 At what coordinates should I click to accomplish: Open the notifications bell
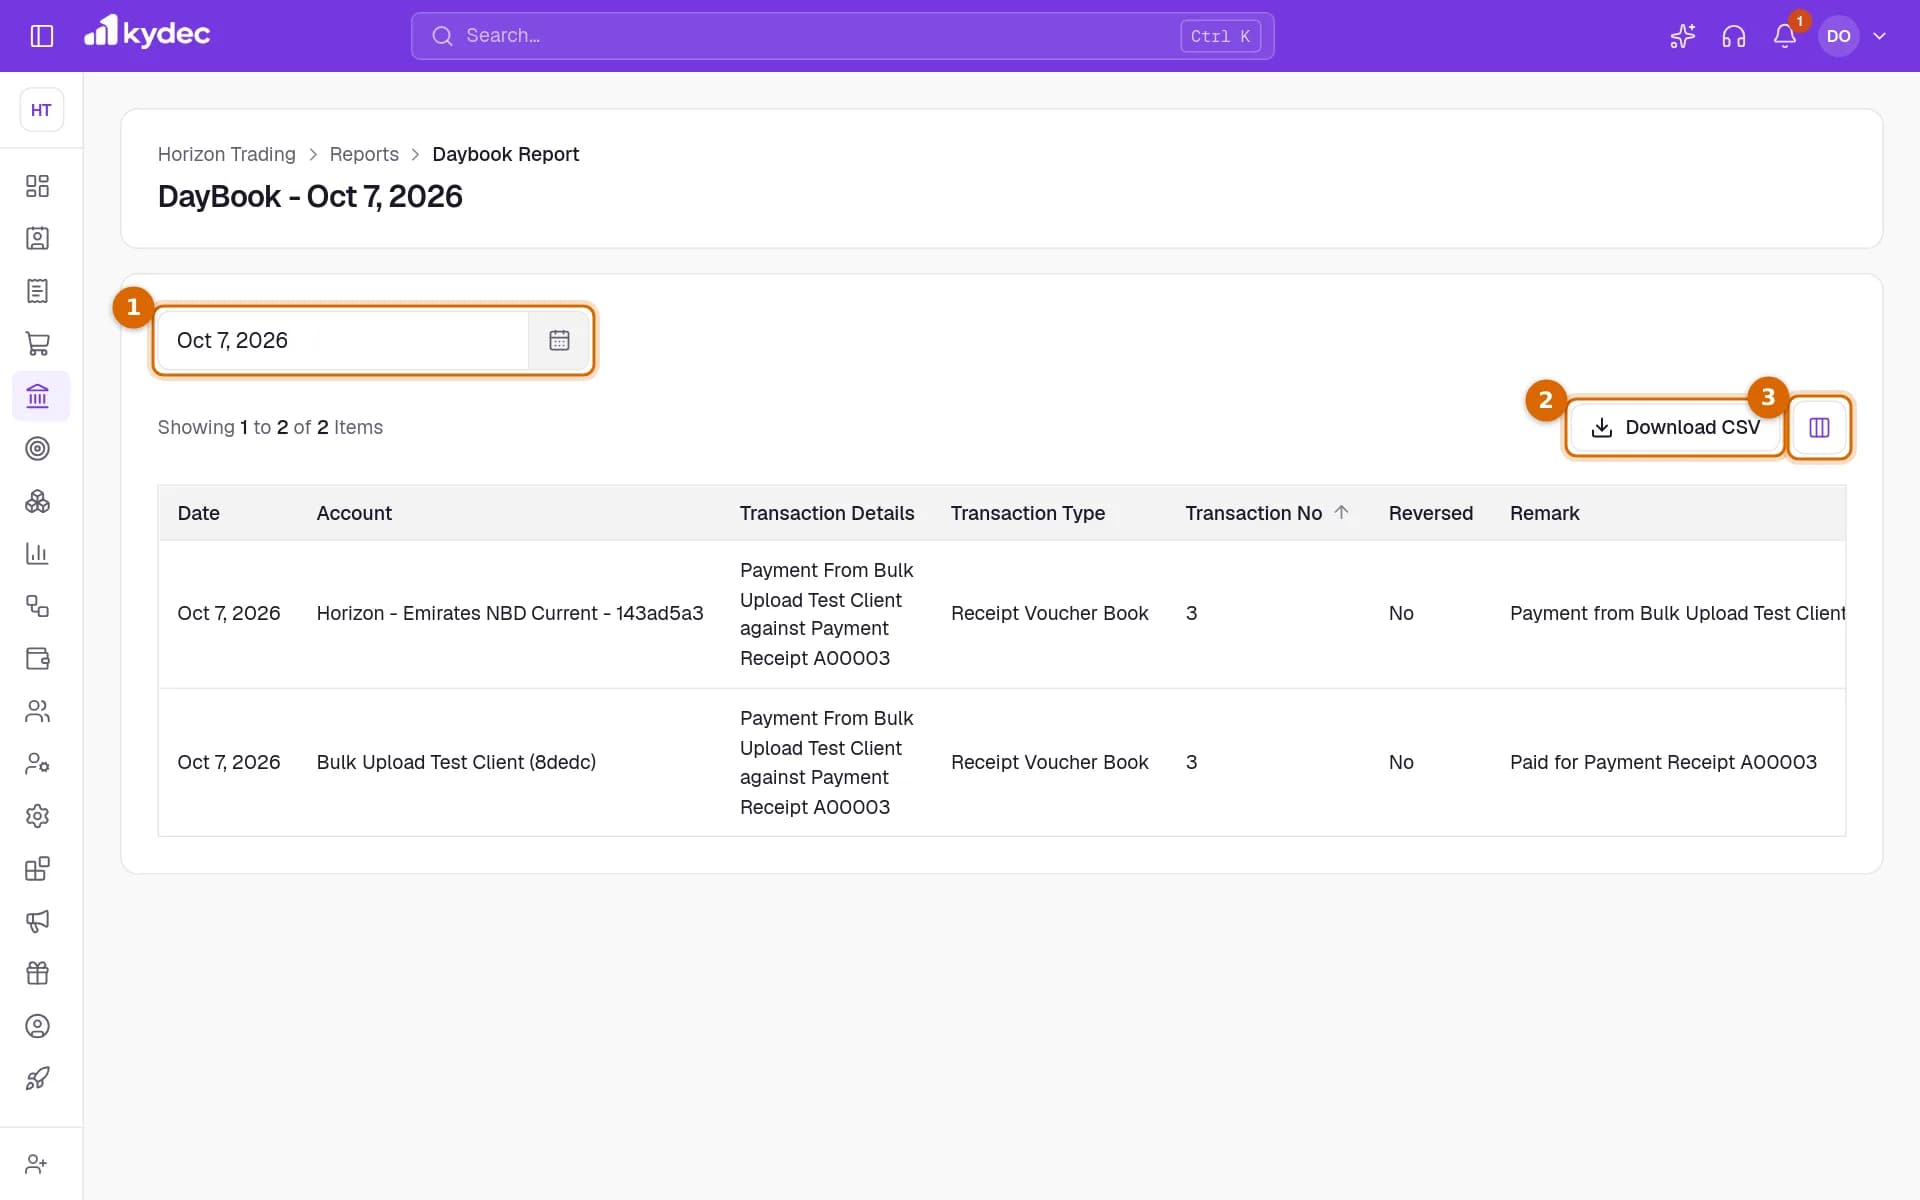coord(1785,36)
